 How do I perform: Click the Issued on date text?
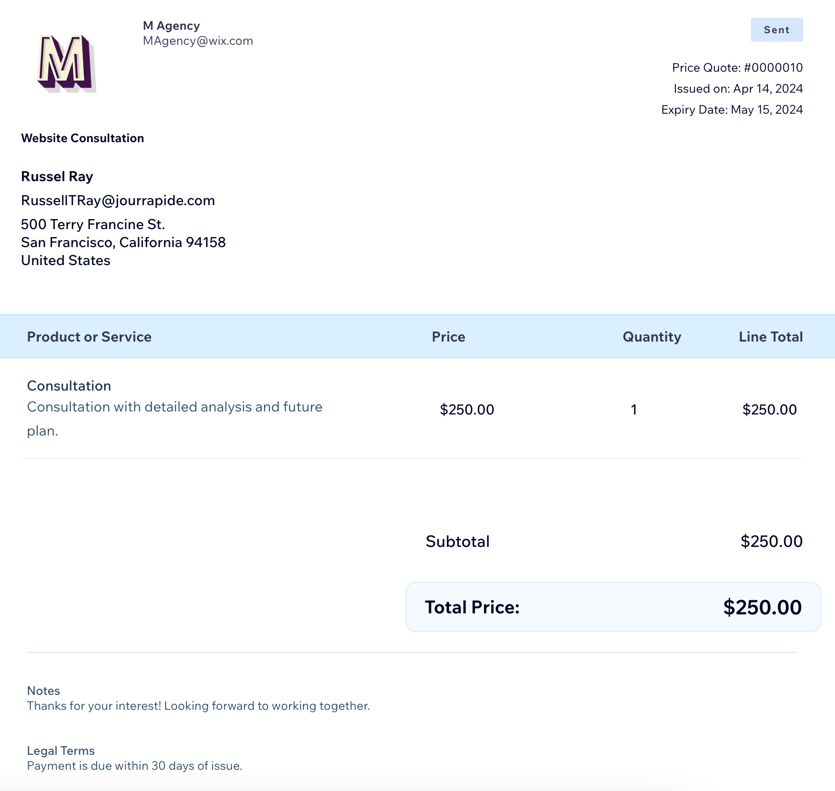(x=738, y=88)
